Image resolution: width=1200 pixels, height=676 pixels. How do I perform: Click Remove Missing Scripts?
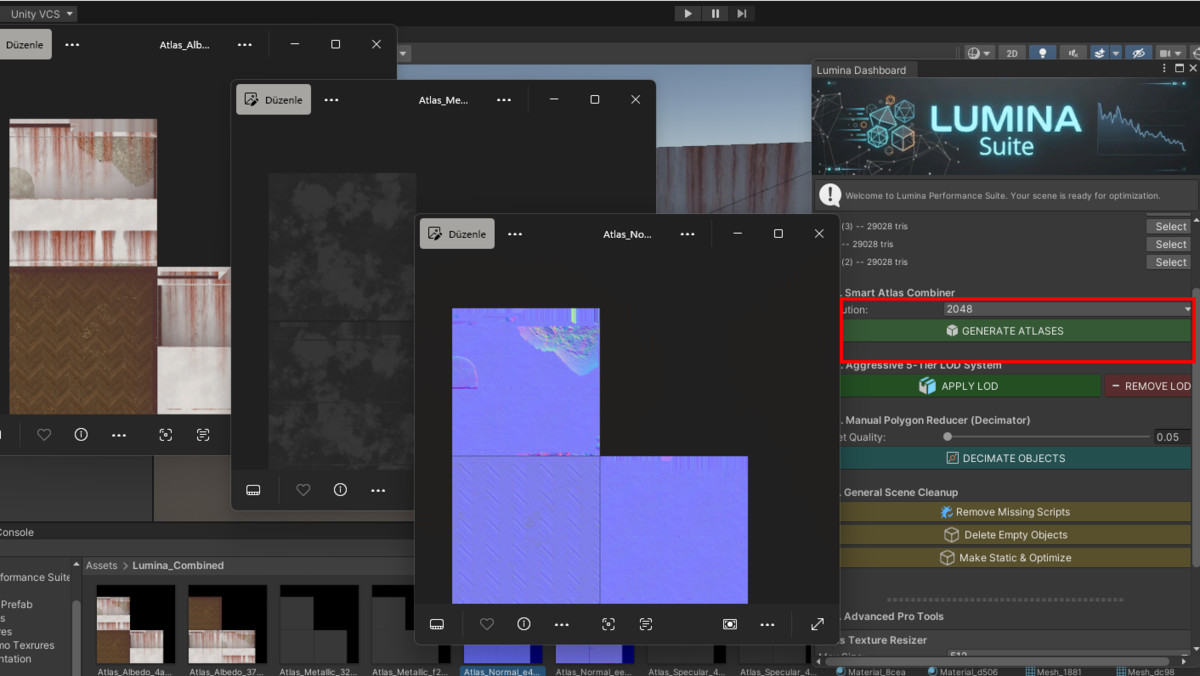[1016, 512]
